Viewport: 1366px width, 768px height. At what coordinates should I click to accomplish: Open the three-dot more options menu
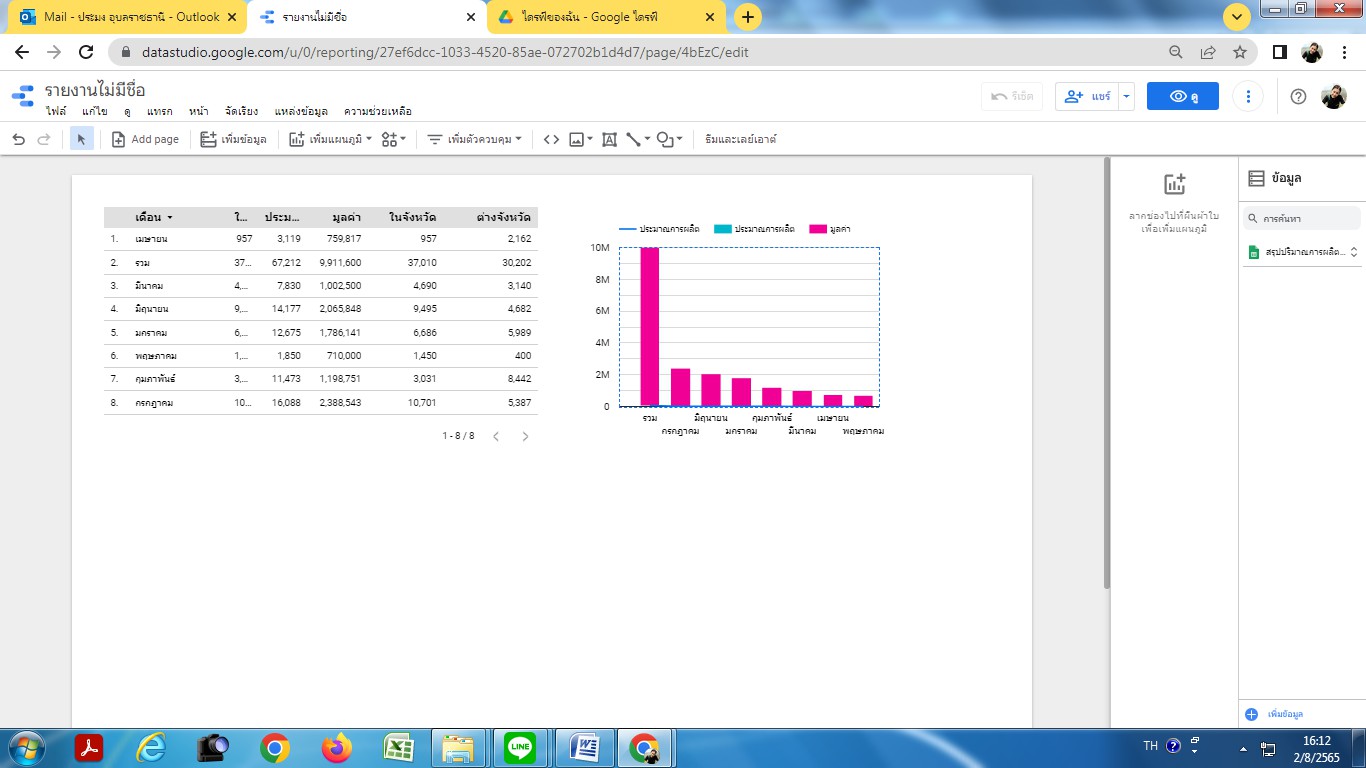point(1247,96)
